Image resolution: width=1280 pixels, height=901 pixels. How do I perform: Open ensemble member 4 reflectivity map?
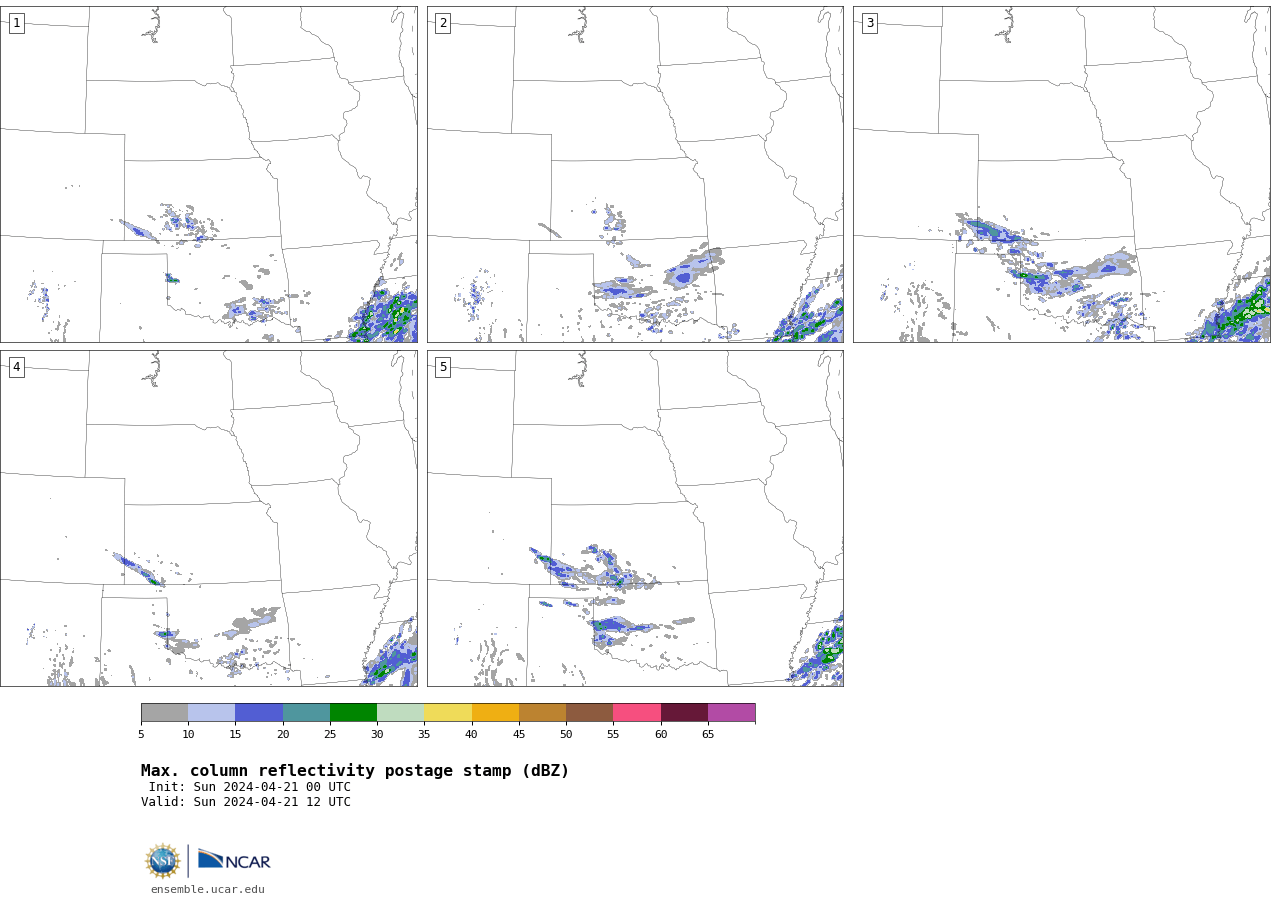pos(208,518)
